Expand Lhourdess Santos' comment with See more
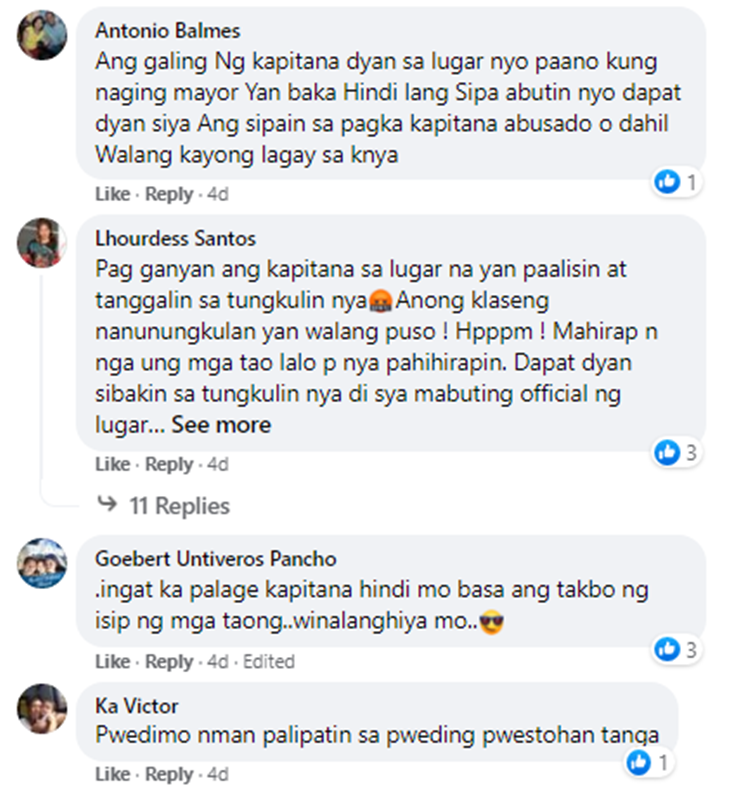The image size is (750, 788). click(221, 425)
